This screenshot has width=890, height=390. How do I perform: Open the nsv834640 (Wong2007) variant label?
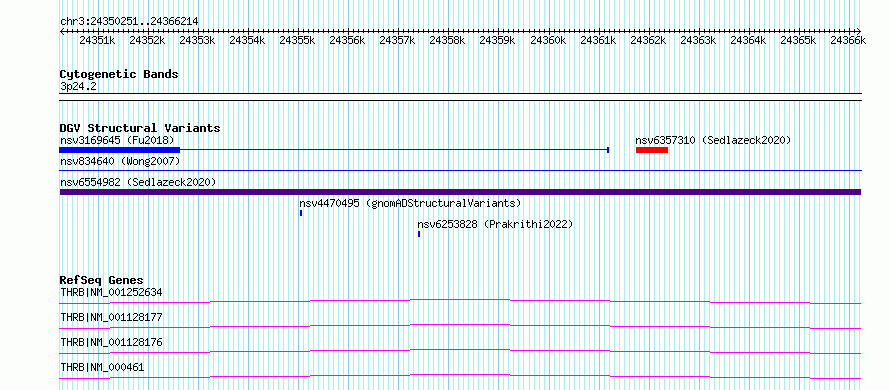pyautogui.click(x=120, y=162)
